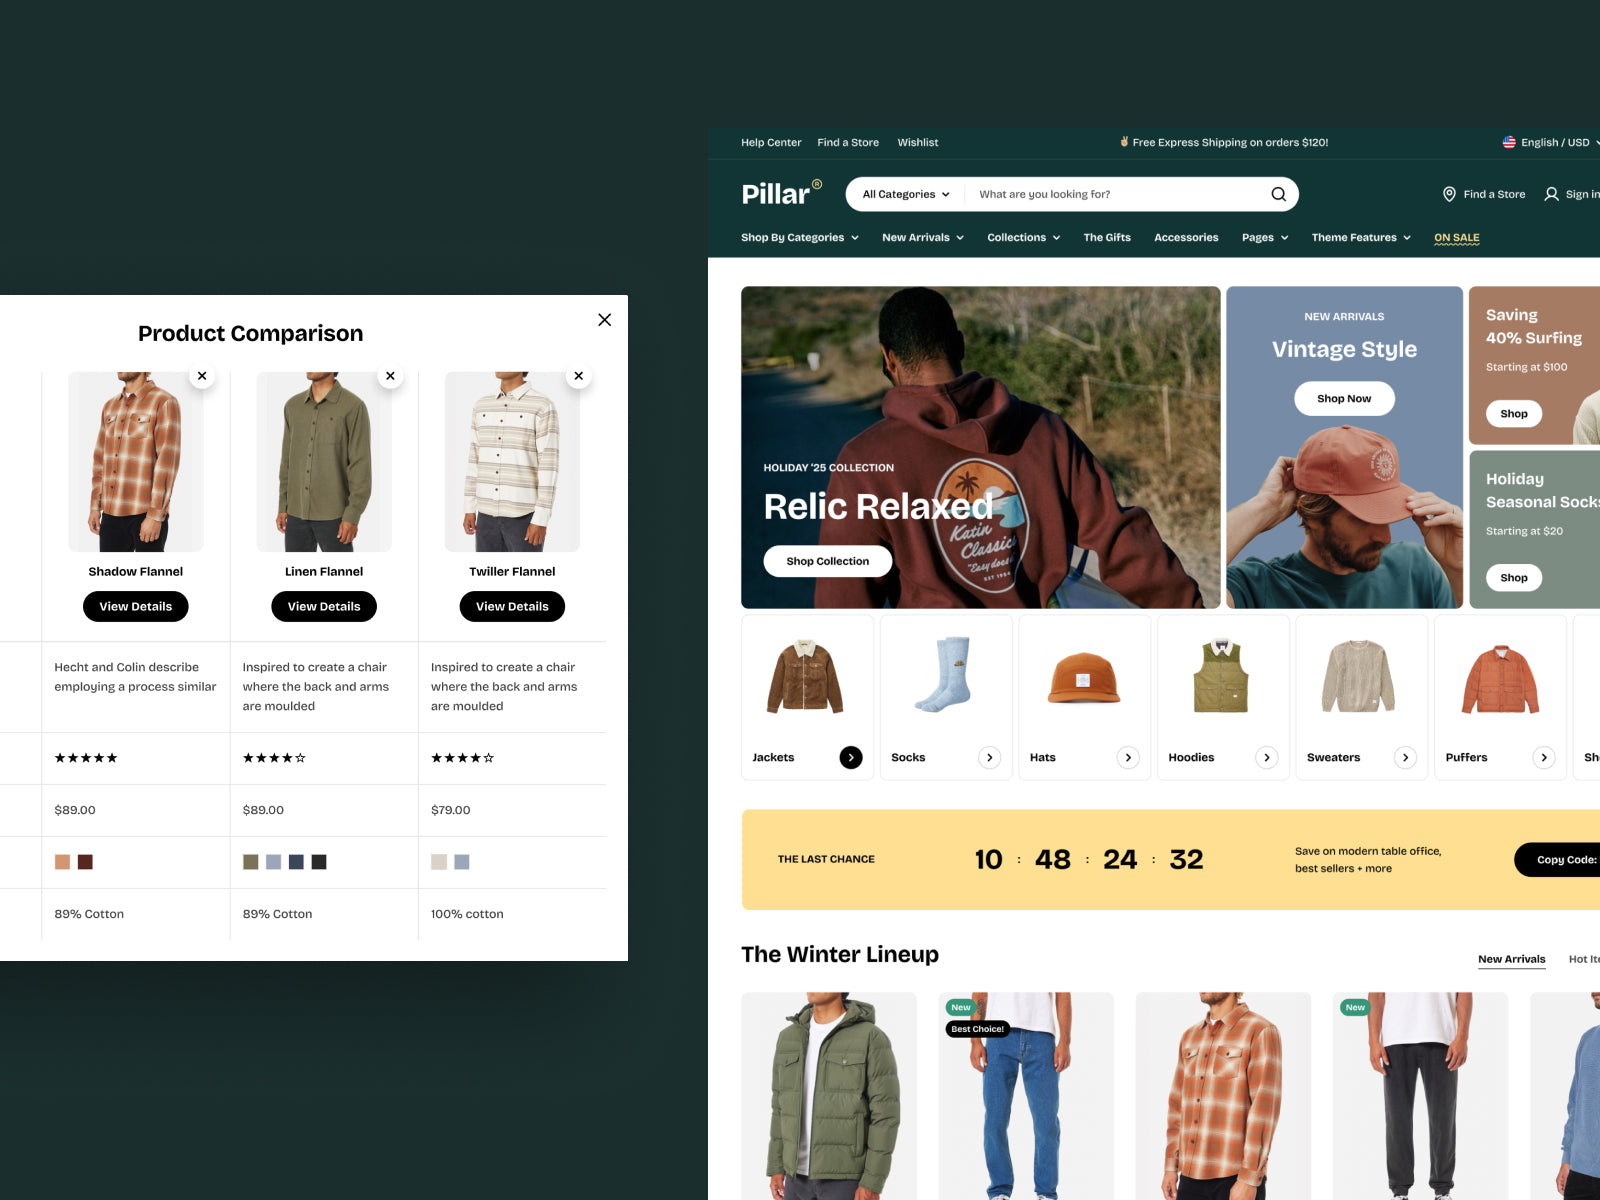Open English / USD language selector
Image resolution: width=1600 pixels, height=1200 pixels.
pyautogui.click(x=1552, y=142)
